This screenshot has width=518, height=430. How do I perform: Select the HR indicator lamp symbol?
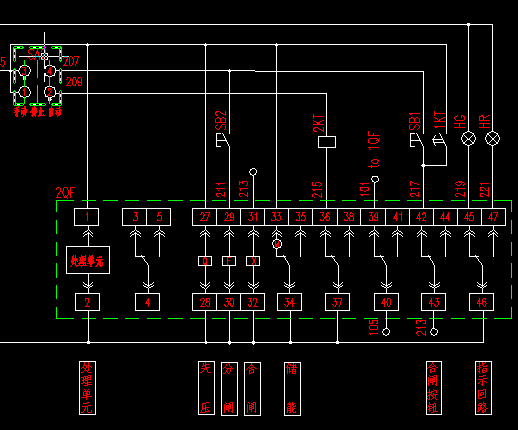[x=492, y=139]
